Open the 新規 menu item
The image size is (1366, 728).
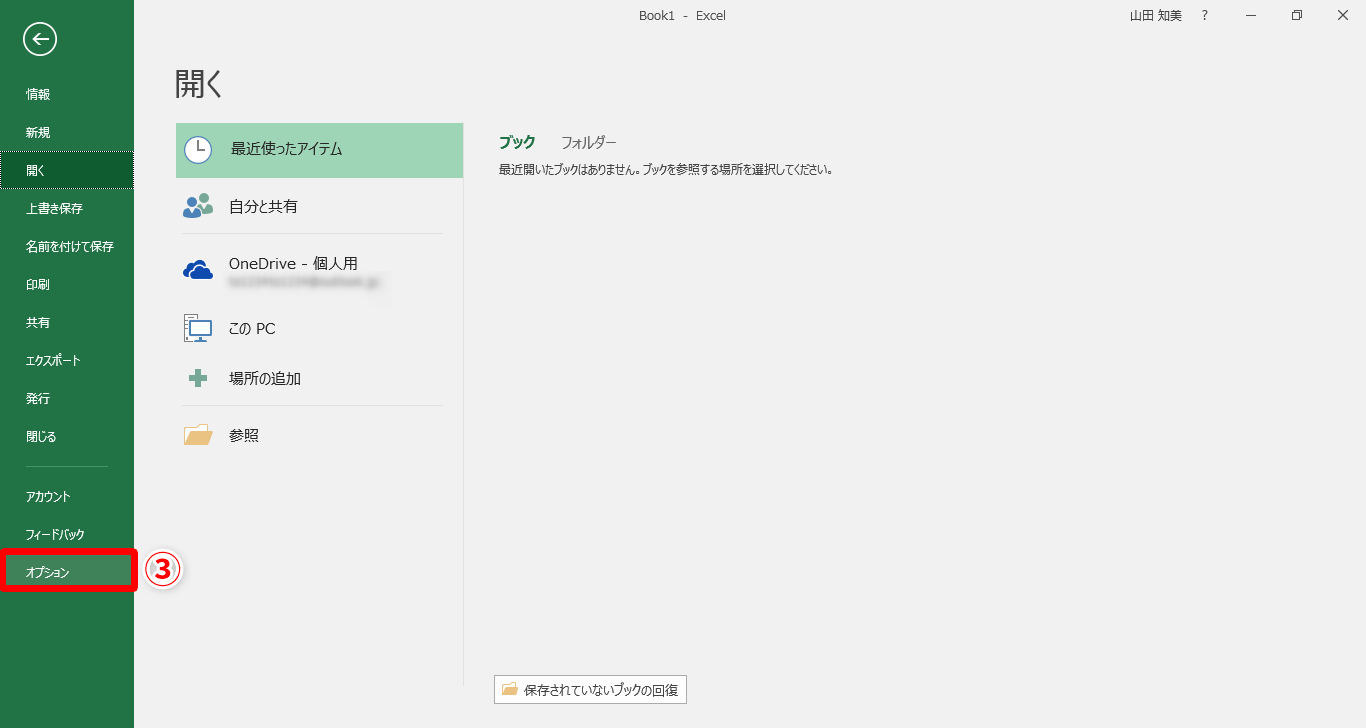point(67,132)
